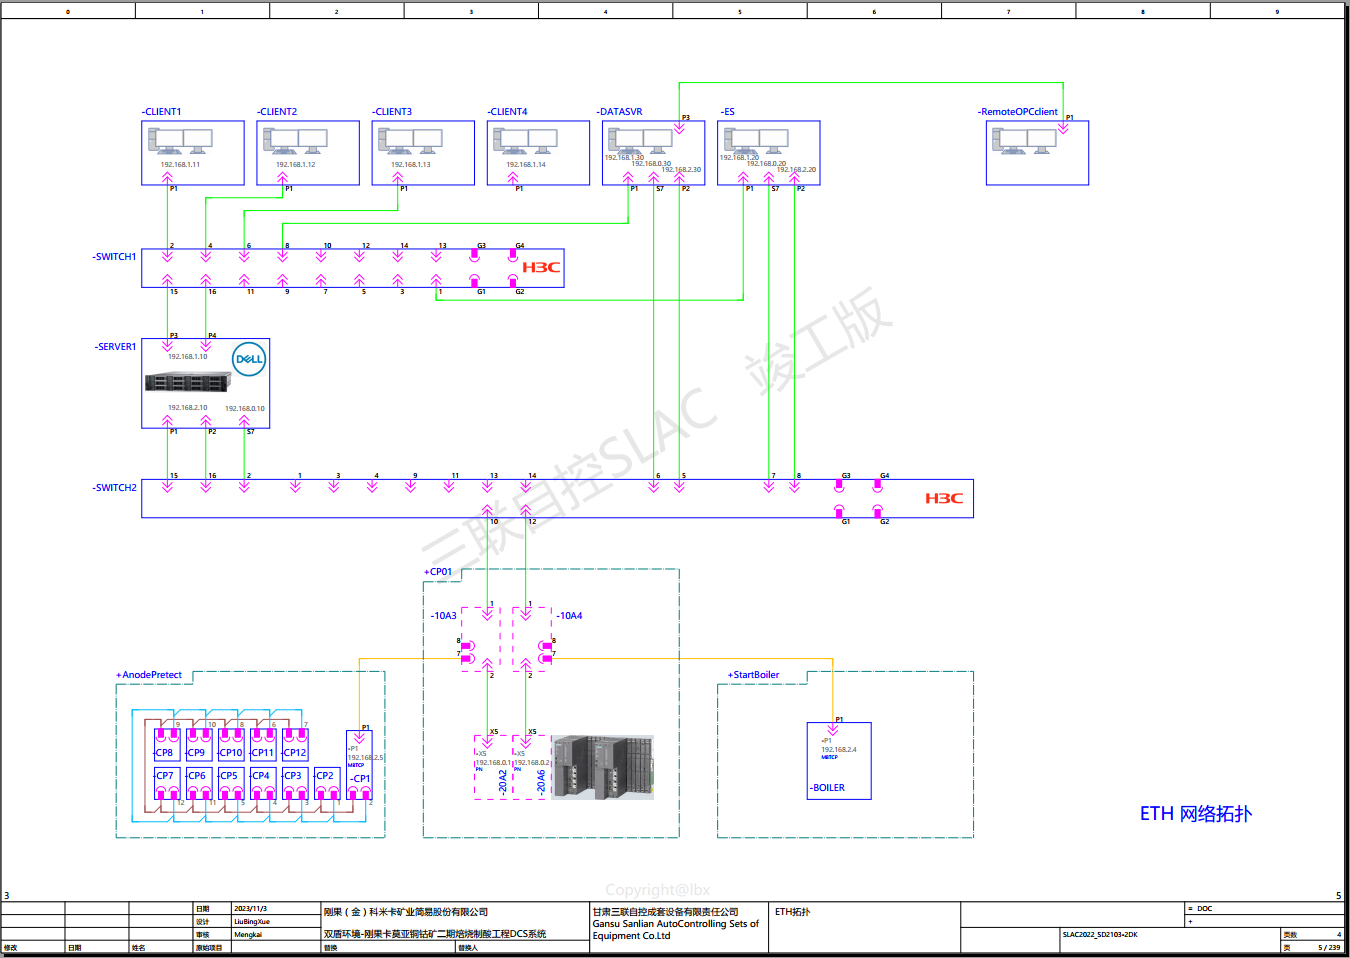Click the rack server image in SERVER1
This screenshot has width=1350, height=958.
[188, 382]
